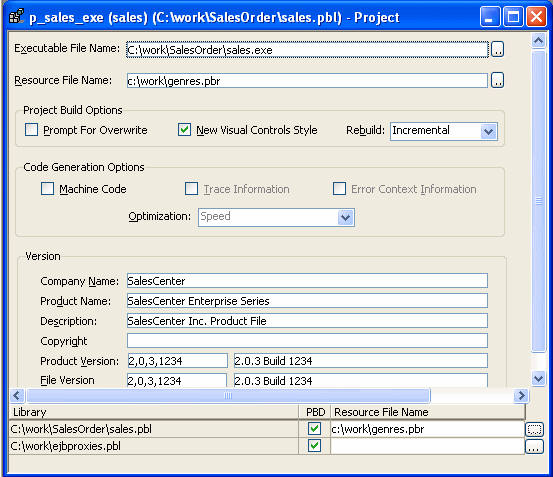Toggle the PBD checkbox for ejbproxies.pbl
The width and height of the screenshot is (553, 477).
[x=314, y=446]
